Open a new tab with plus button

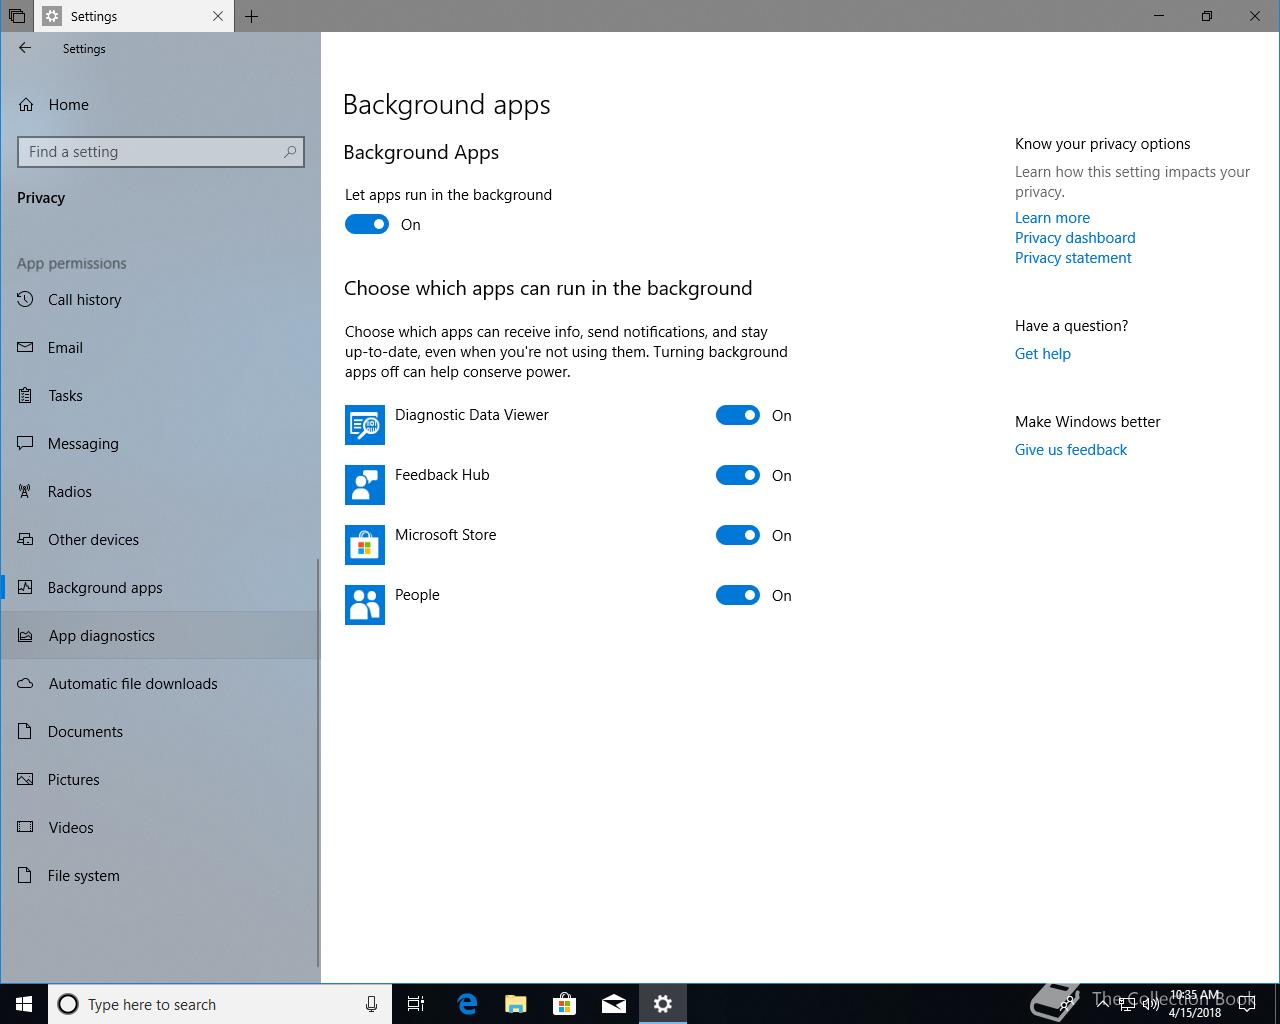click(251, 16)
